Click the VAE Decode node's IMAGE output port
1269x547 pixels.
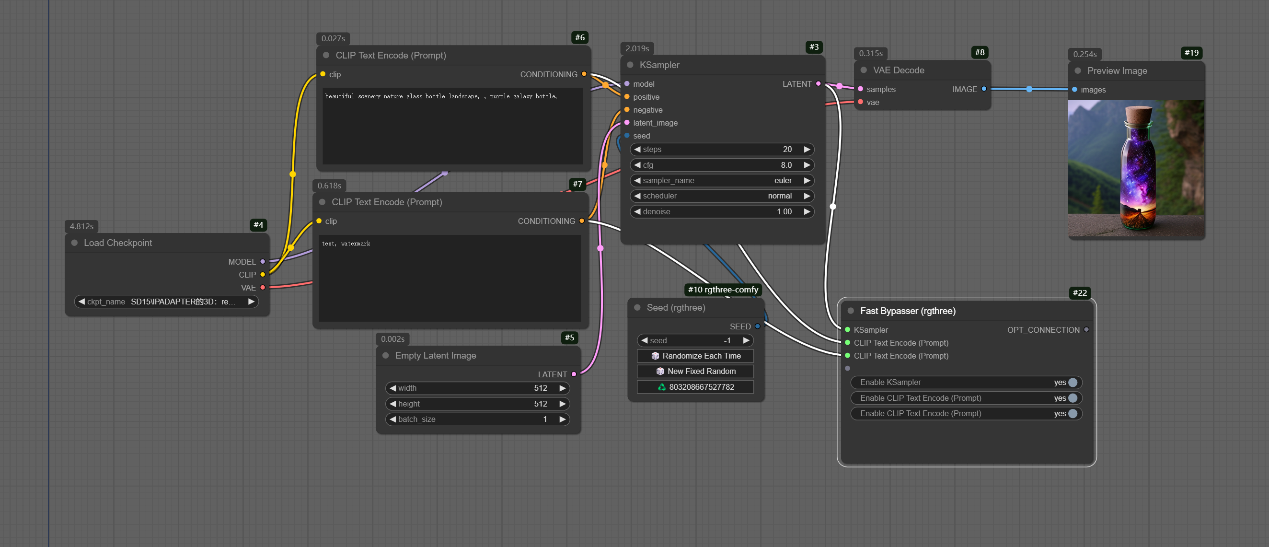(x=984, y=89)
